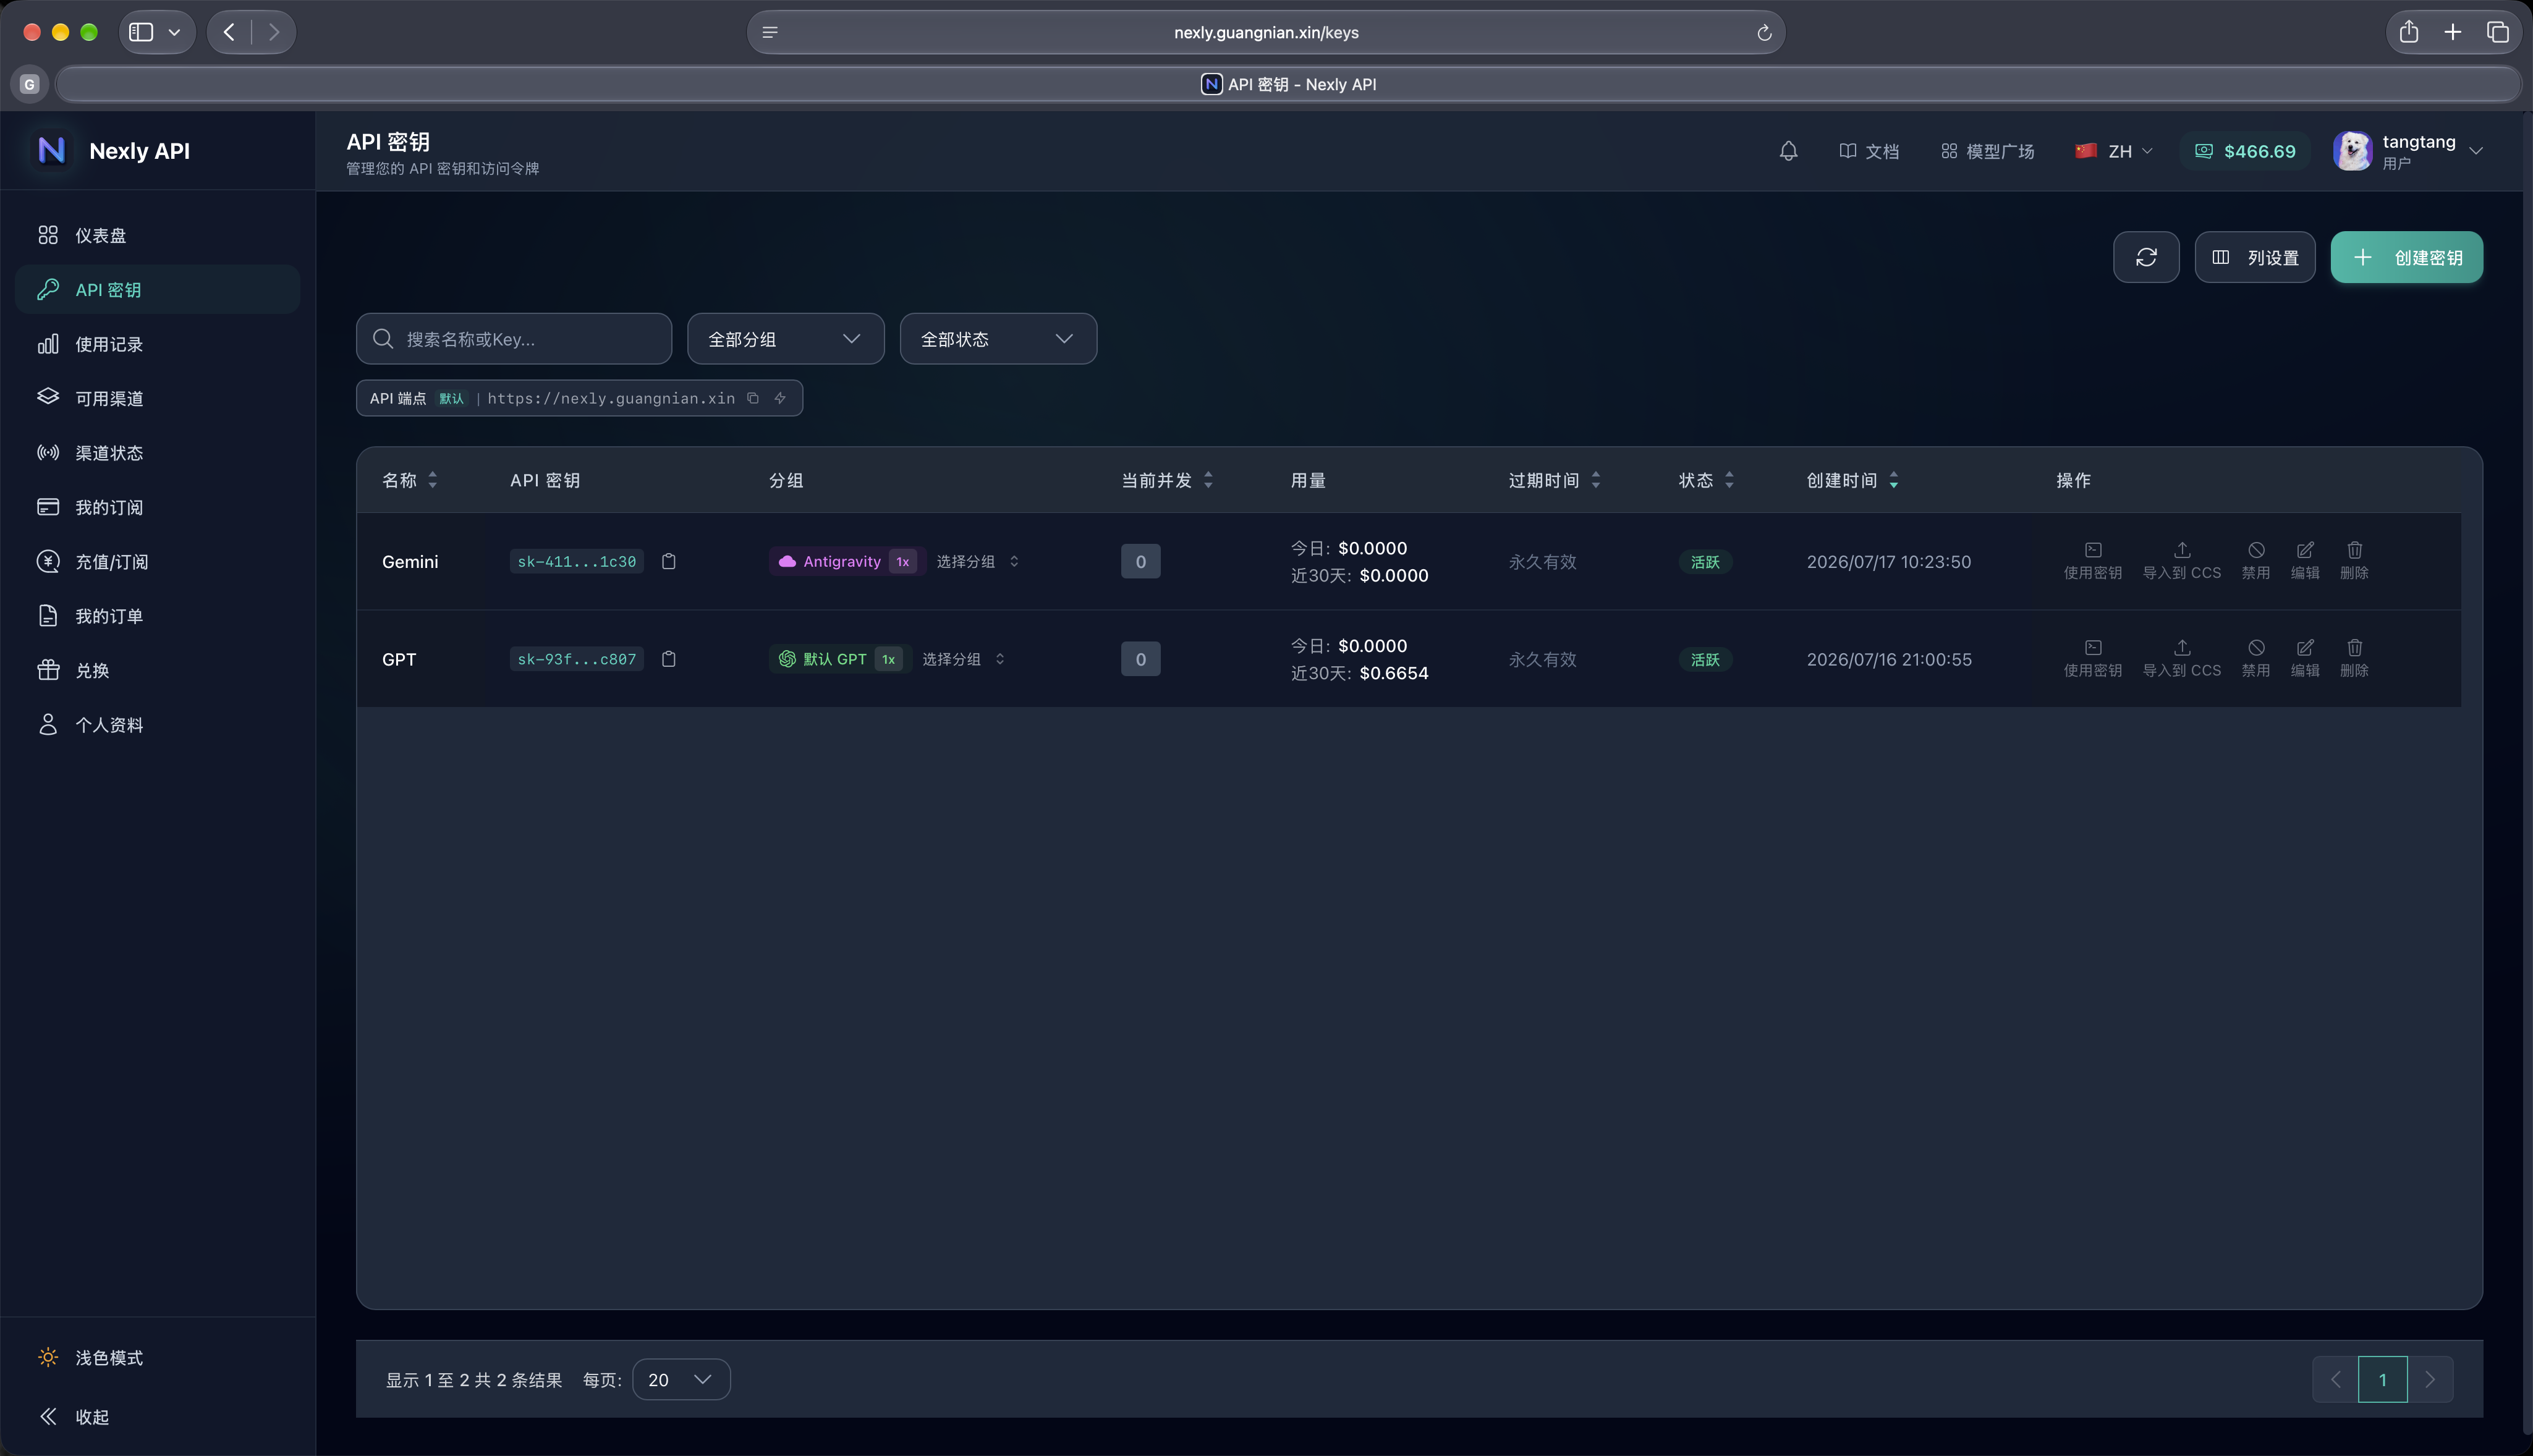
Task: Delete the Gemini key
Action: [2354, 560]
